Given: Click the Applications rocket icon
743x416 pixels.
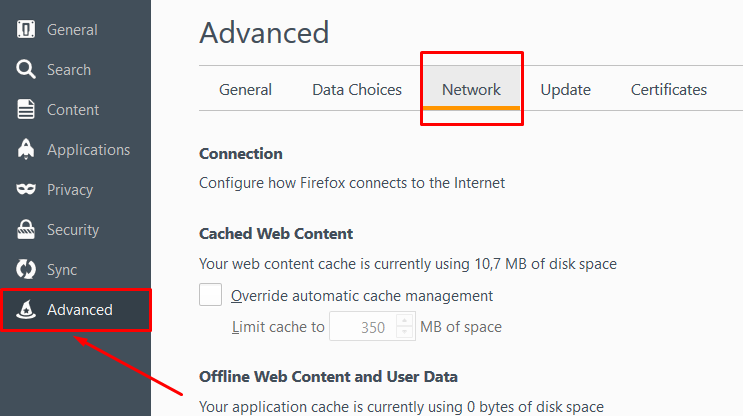Looking at the screenshot, I should point(27,150).
